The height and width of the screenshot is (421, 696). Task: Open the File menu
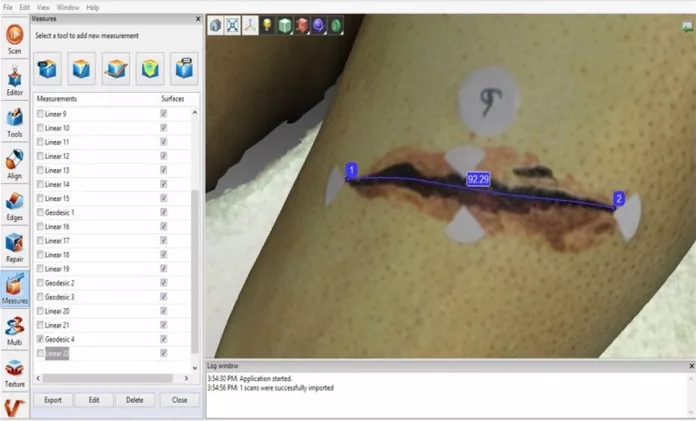pos(9,7)
